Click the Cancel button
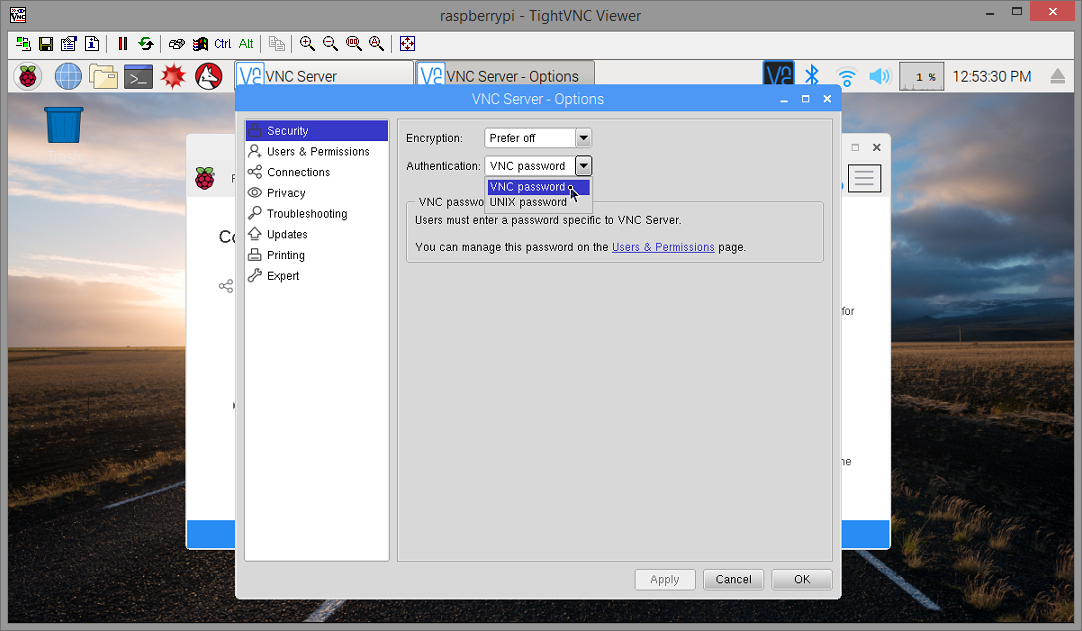This screenshot has width=1082, height=631. pyautogui.click(x=733, y=579)
